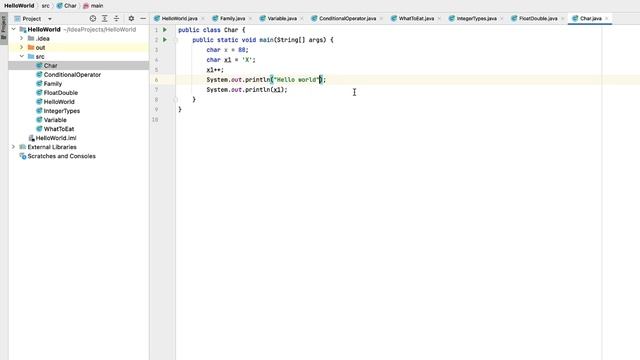Click Char breadcrumb in navigation bar
Viewport: 640px width, 360px height.
67,6
